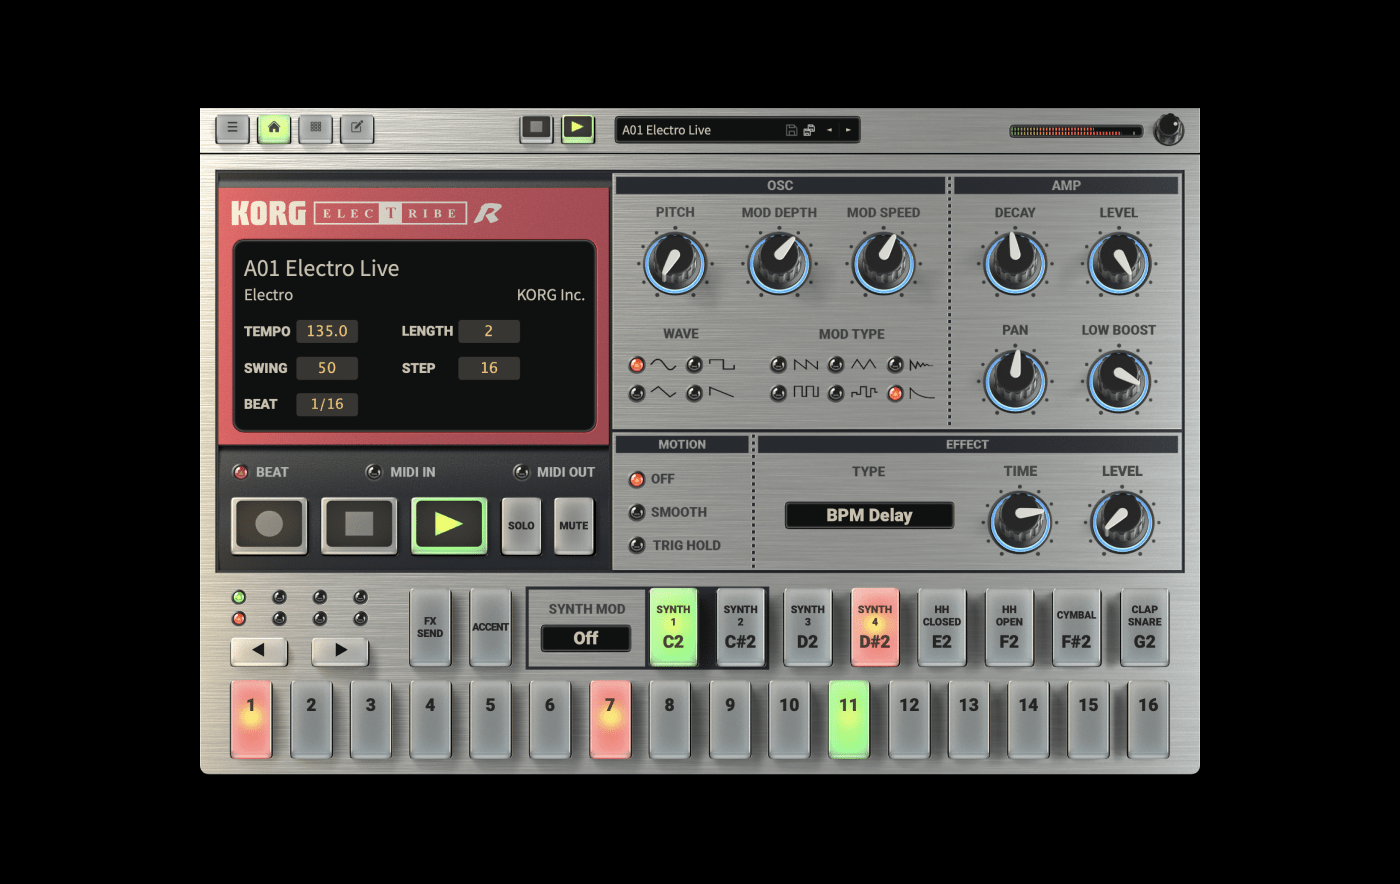The height and width of the screenshot is (884, 1400).
Task: Select the square wave oscillator shape
Action: click(x=694, y=365)
